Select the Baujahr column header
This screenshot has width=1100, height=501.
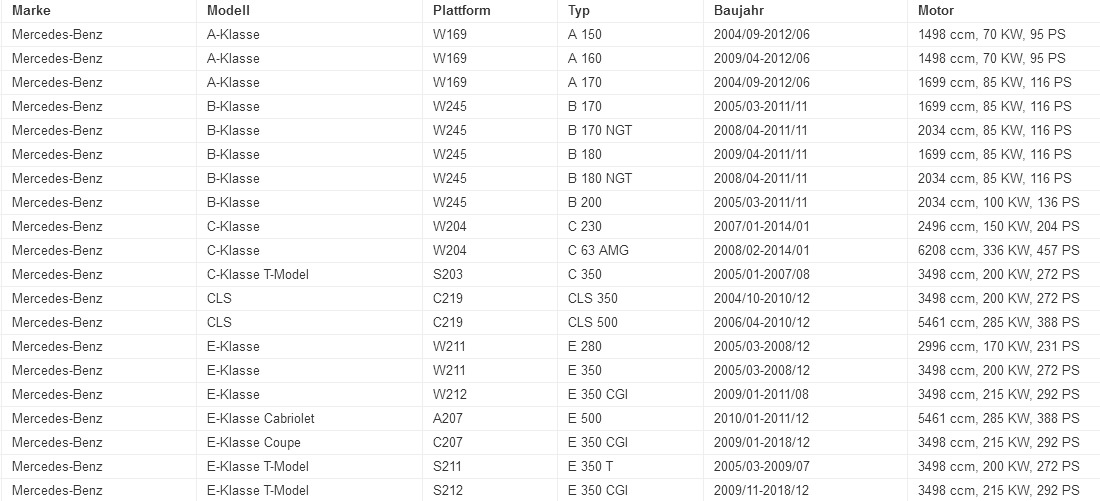pos(740,10)
